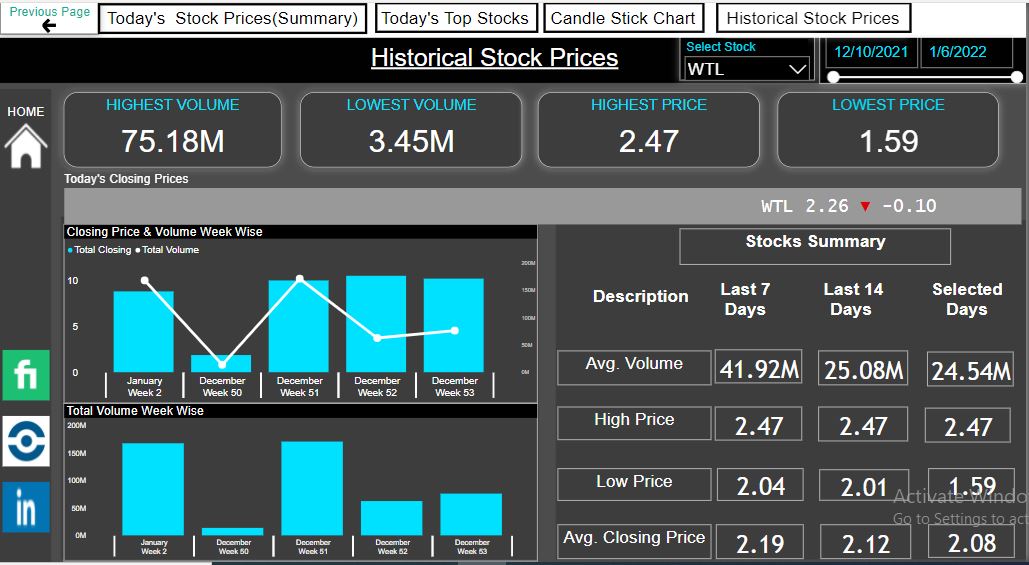Viewport: 1029px width, 565px height.
Task: Click January Week 2 bar in volume chart
Action: point(153,489)
